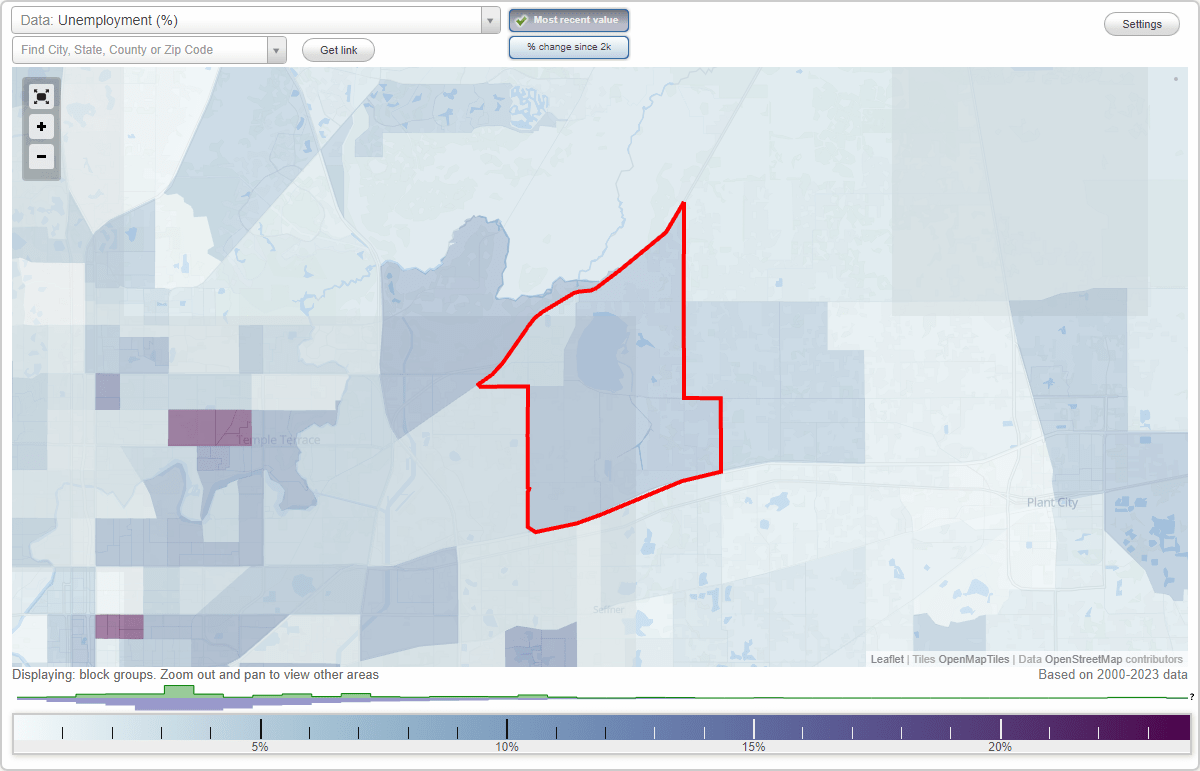
Task: Switch to % change since 2k view
Action: 568,46
